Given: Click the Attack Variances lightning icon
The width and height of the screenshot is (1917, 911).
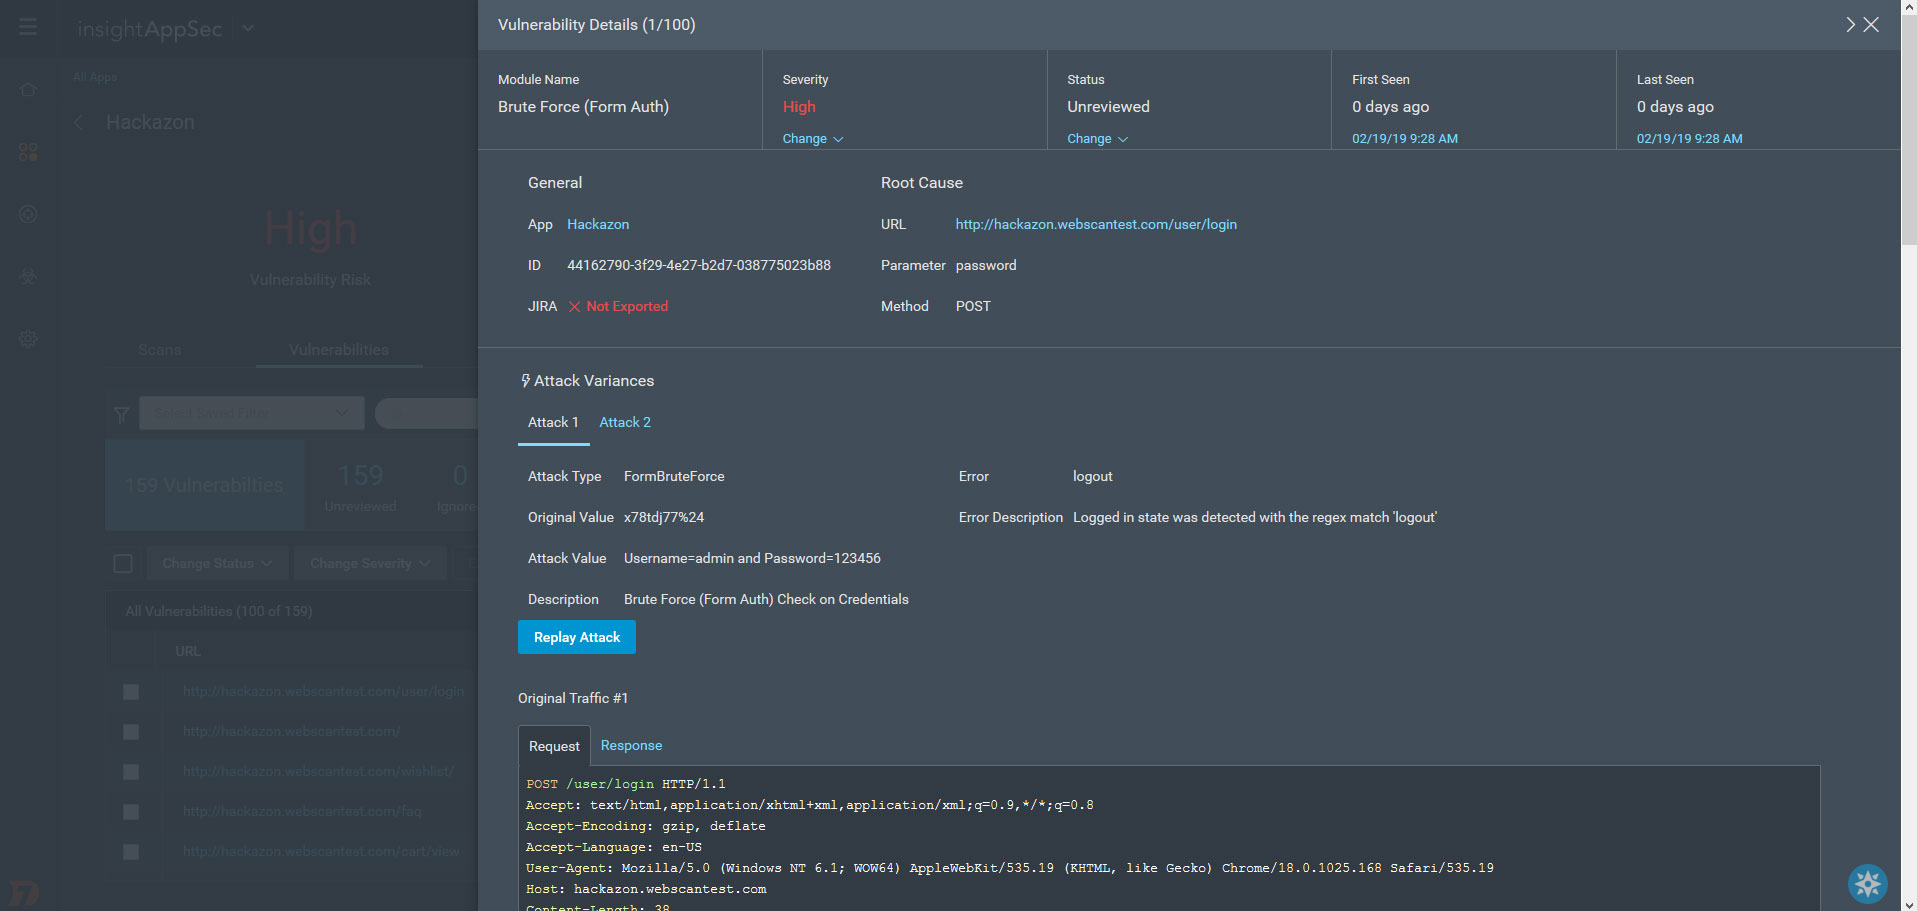Looking at the screenshot, I should tap(525, 381).
